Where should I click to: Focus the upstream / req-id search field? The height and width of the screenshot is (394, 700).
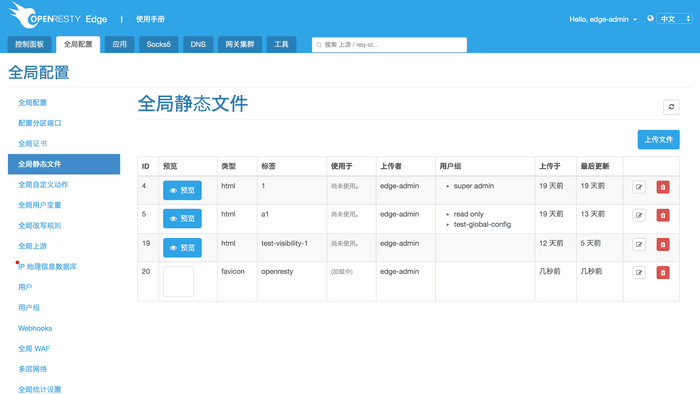point(389,45)
